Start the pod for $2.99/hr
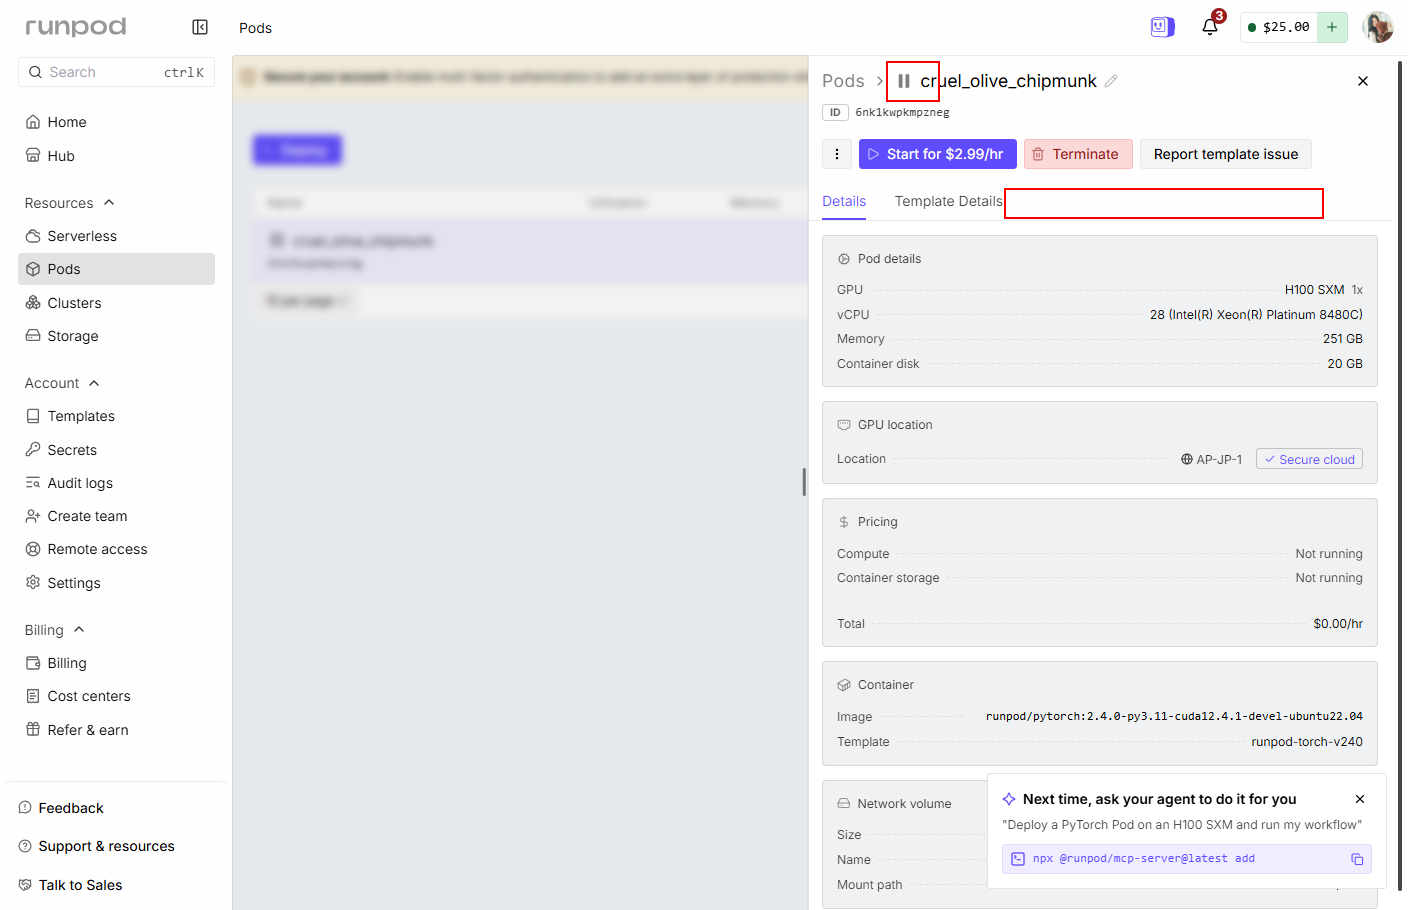1408x910 pixels. point(938,154)
